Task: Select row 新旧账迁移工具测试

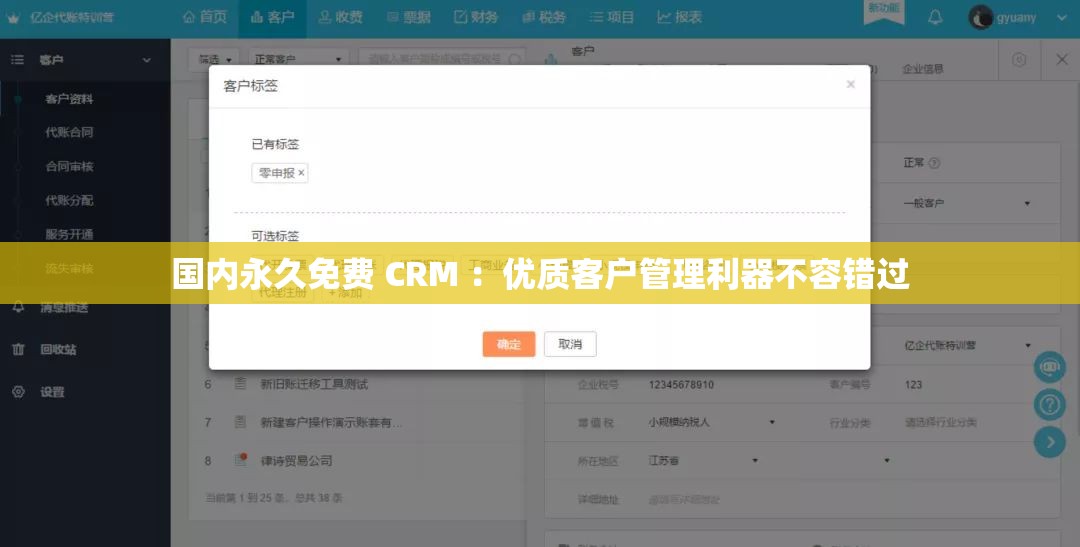Action: tap(314, 384)
